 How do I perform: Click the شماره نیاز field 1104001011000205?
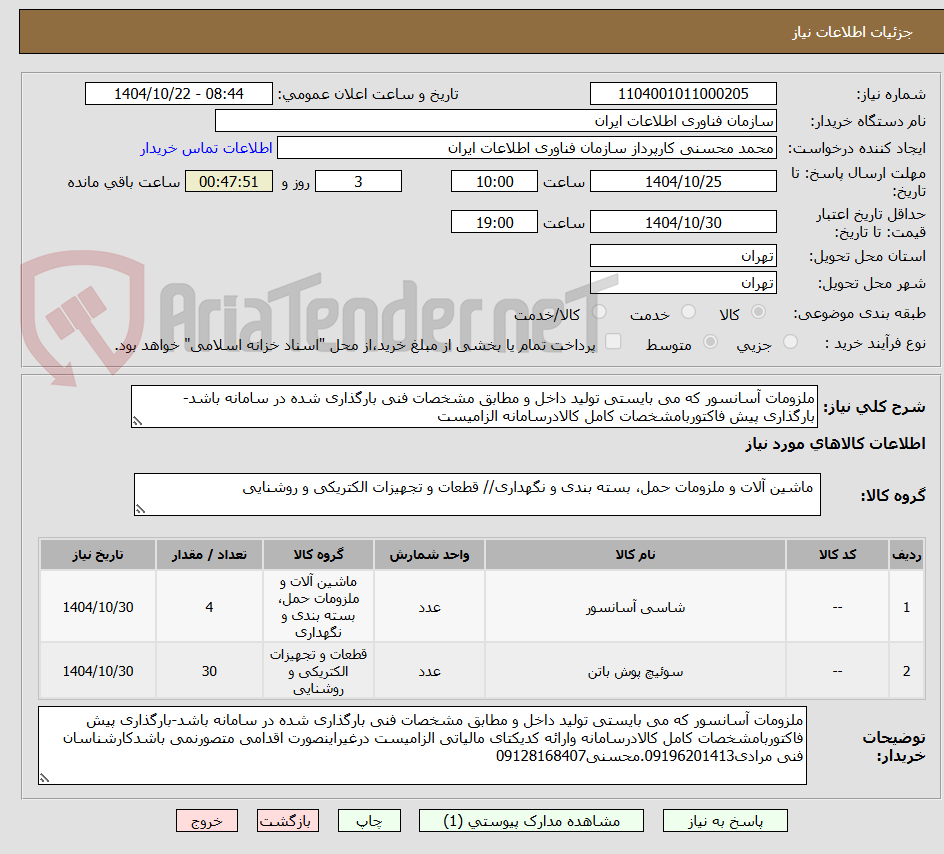pyautogui.click(x=683, y=94)
